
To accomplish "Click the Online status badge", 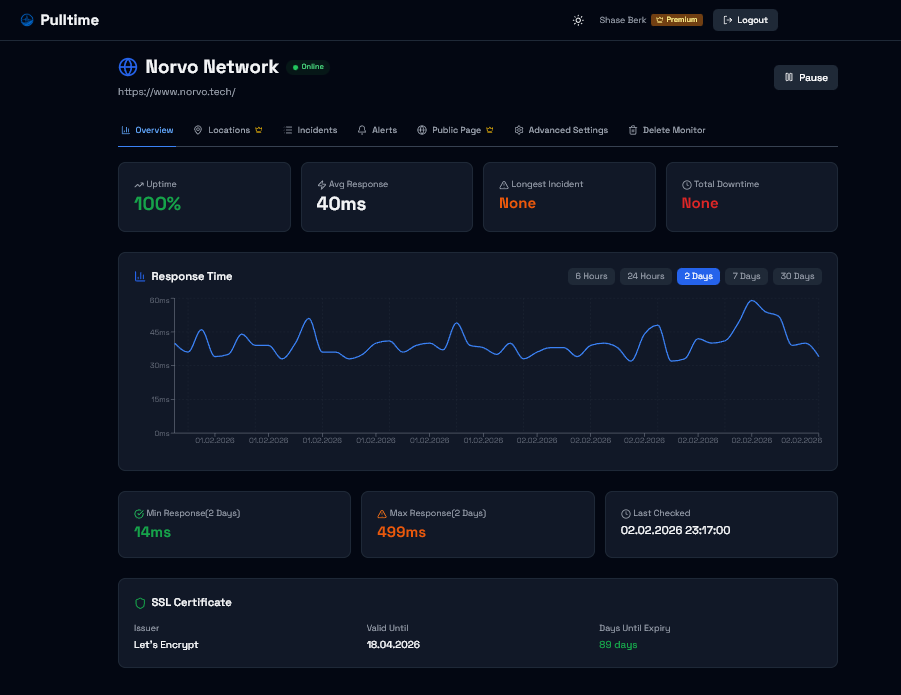I will 308,67.
